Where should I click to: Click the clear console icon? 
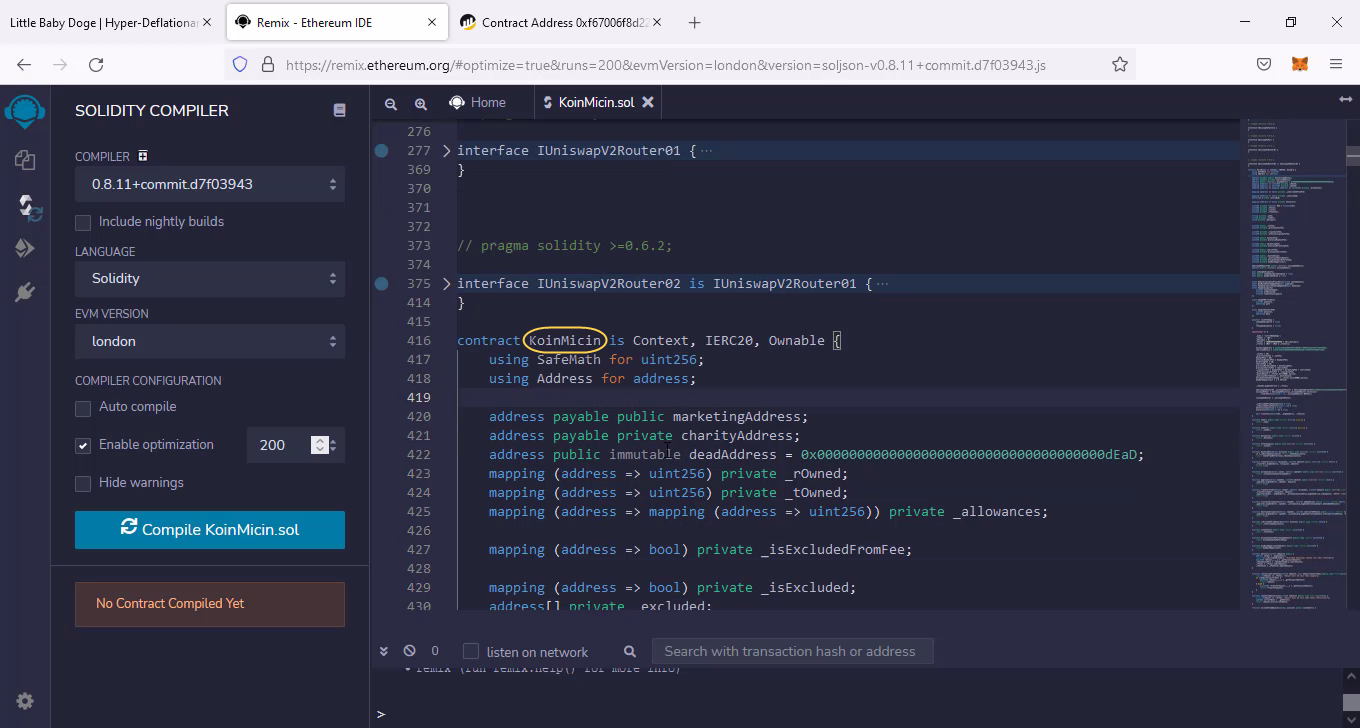point(409,651)
